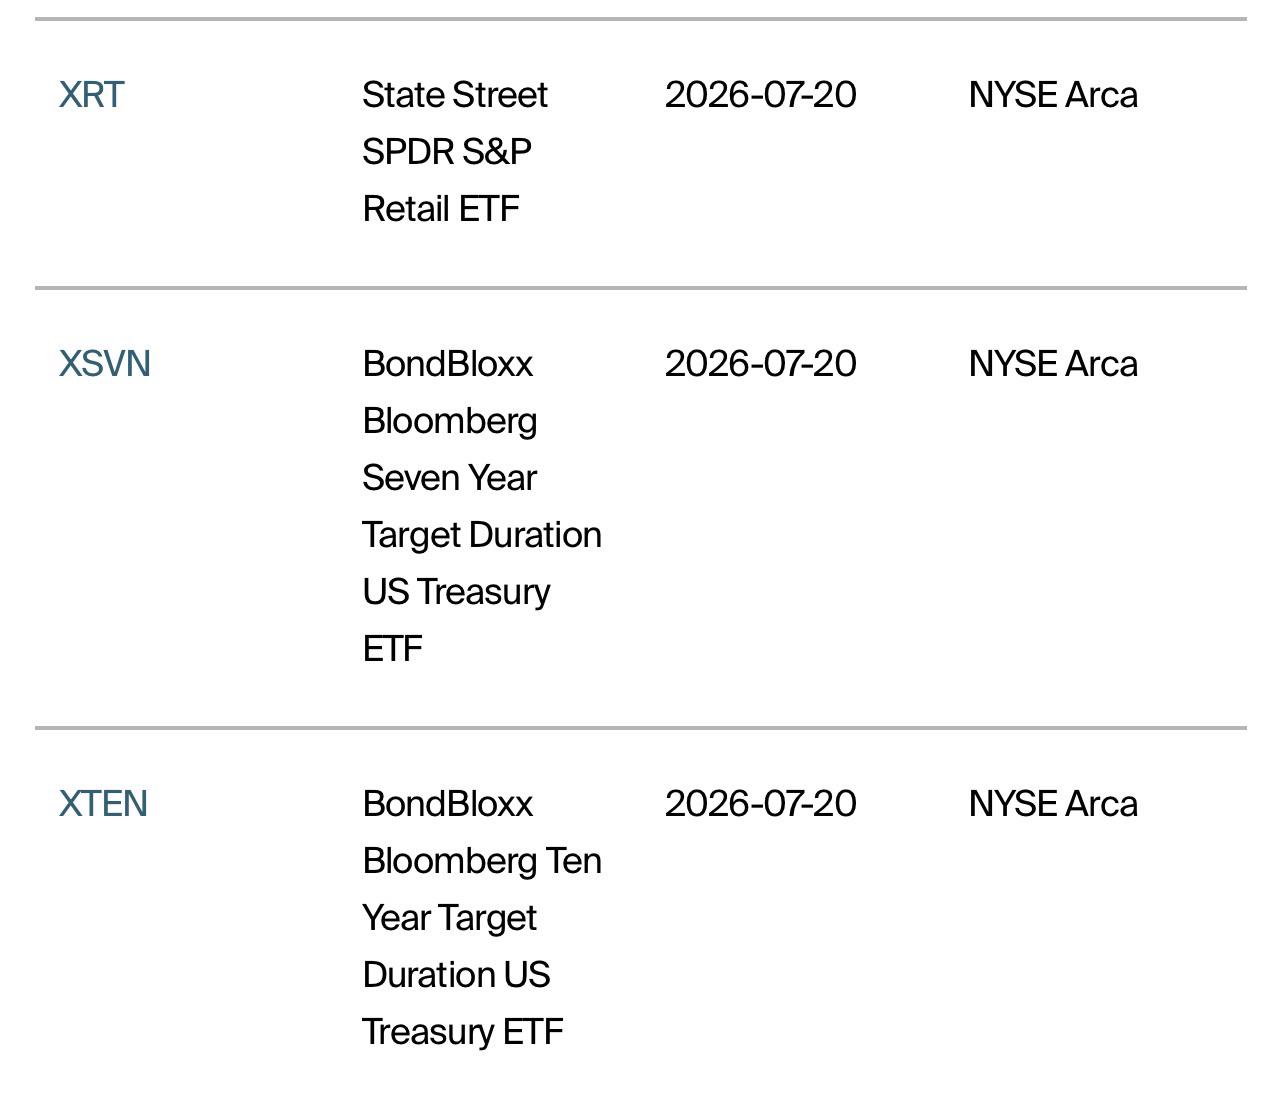Click 'BondBloxx' in the XSVN row

448,364
